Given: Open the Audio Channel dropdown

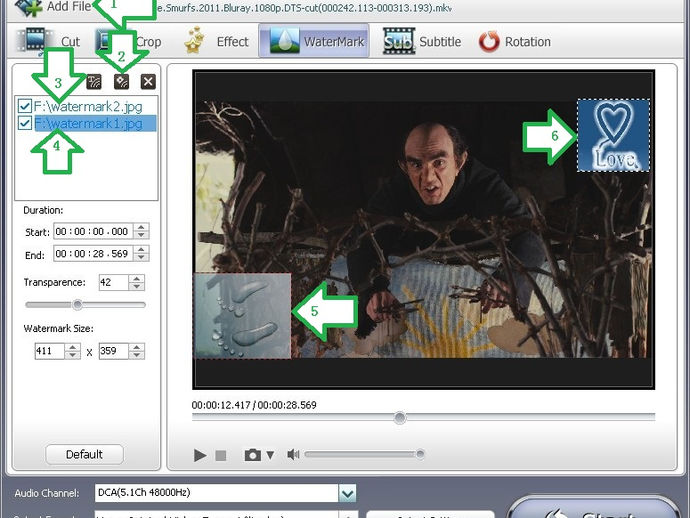Looking at the screenshot, I should point(347,493).
